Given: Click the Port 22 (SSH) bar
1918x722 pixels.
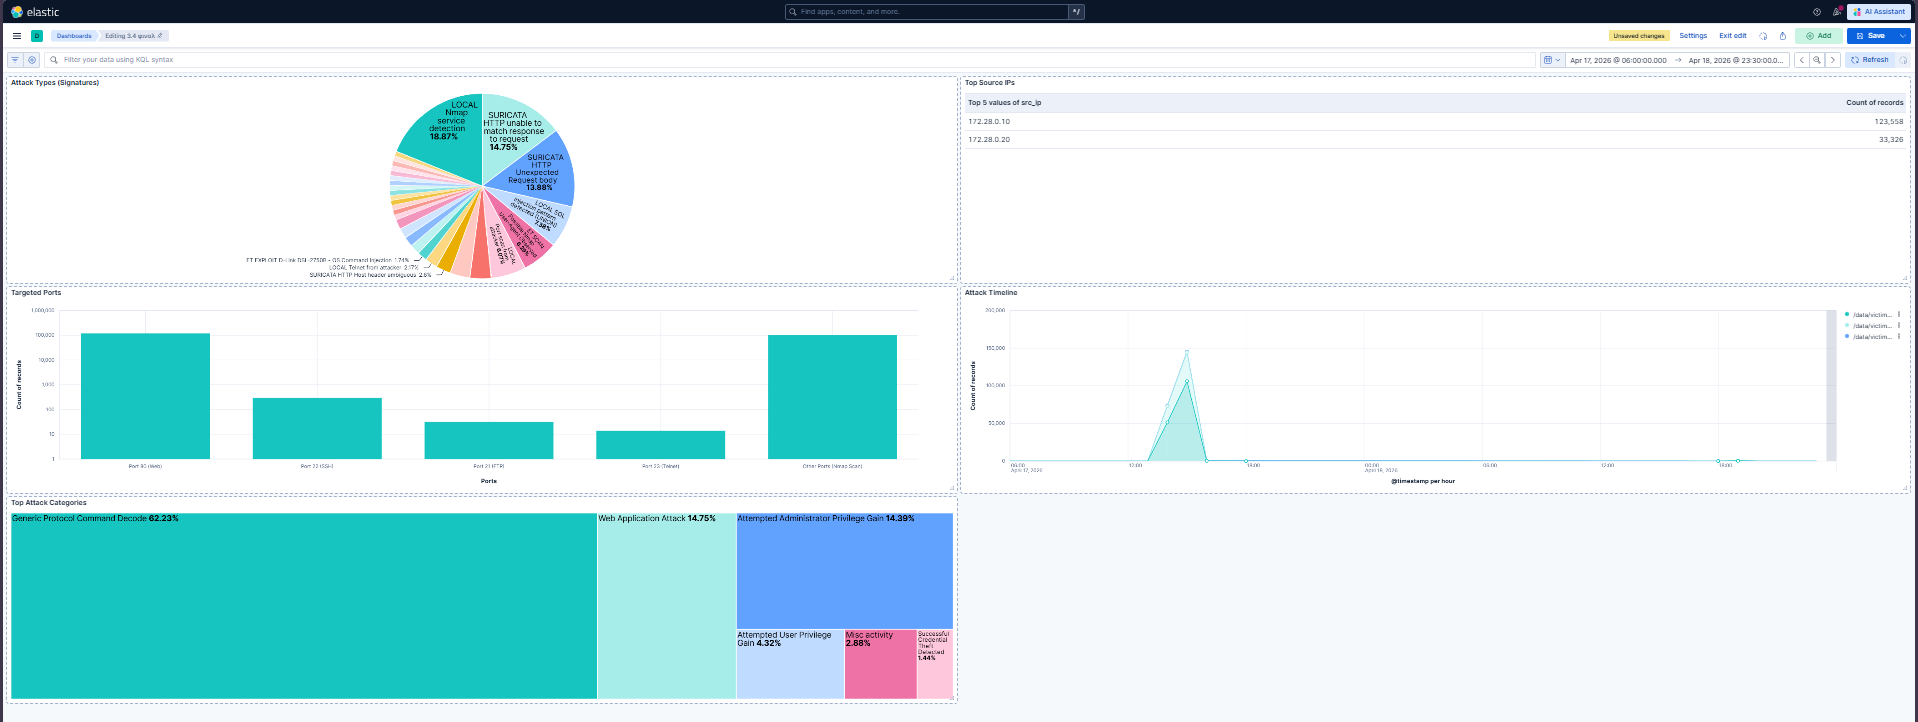Looking at the screenshot, I should [x=317, y=428].
